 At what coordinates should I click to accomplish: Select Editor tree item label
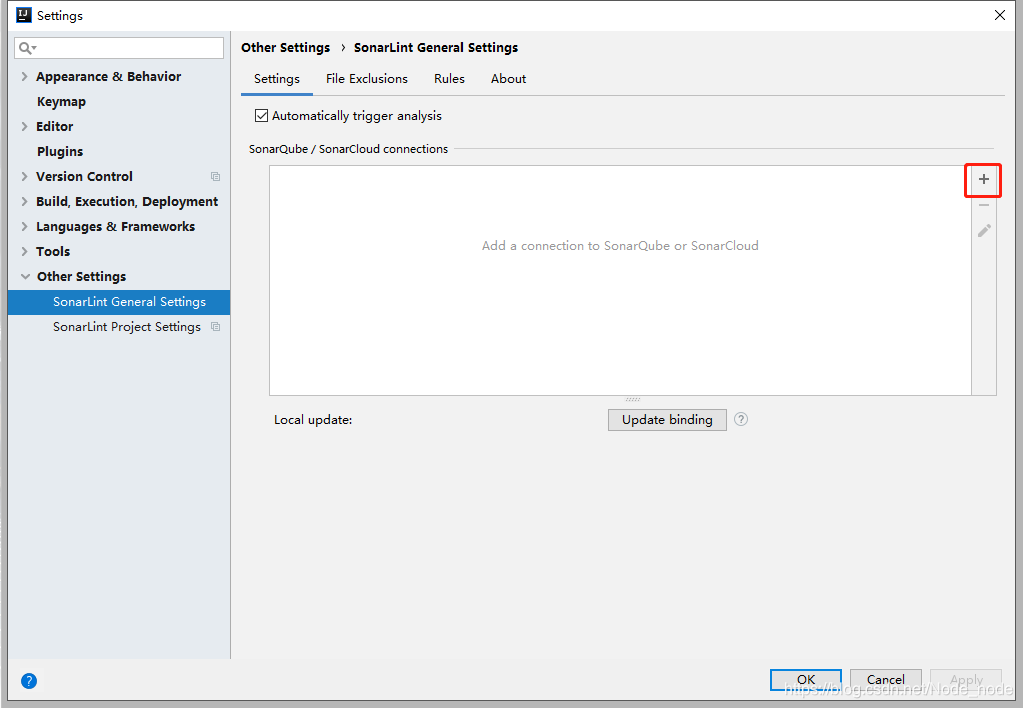coord(54,127)
